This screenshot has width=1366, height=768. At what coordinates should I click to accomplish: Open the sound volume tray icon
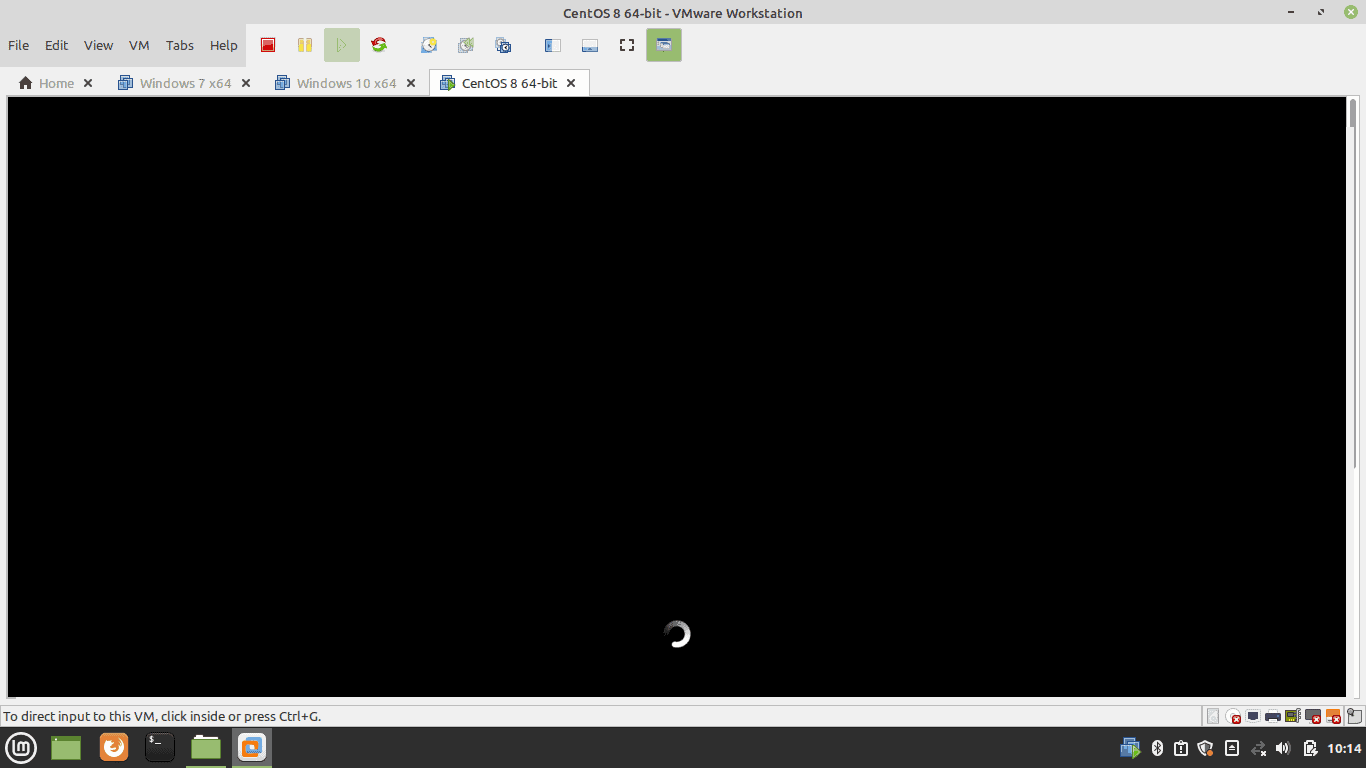pos(1284,748)
